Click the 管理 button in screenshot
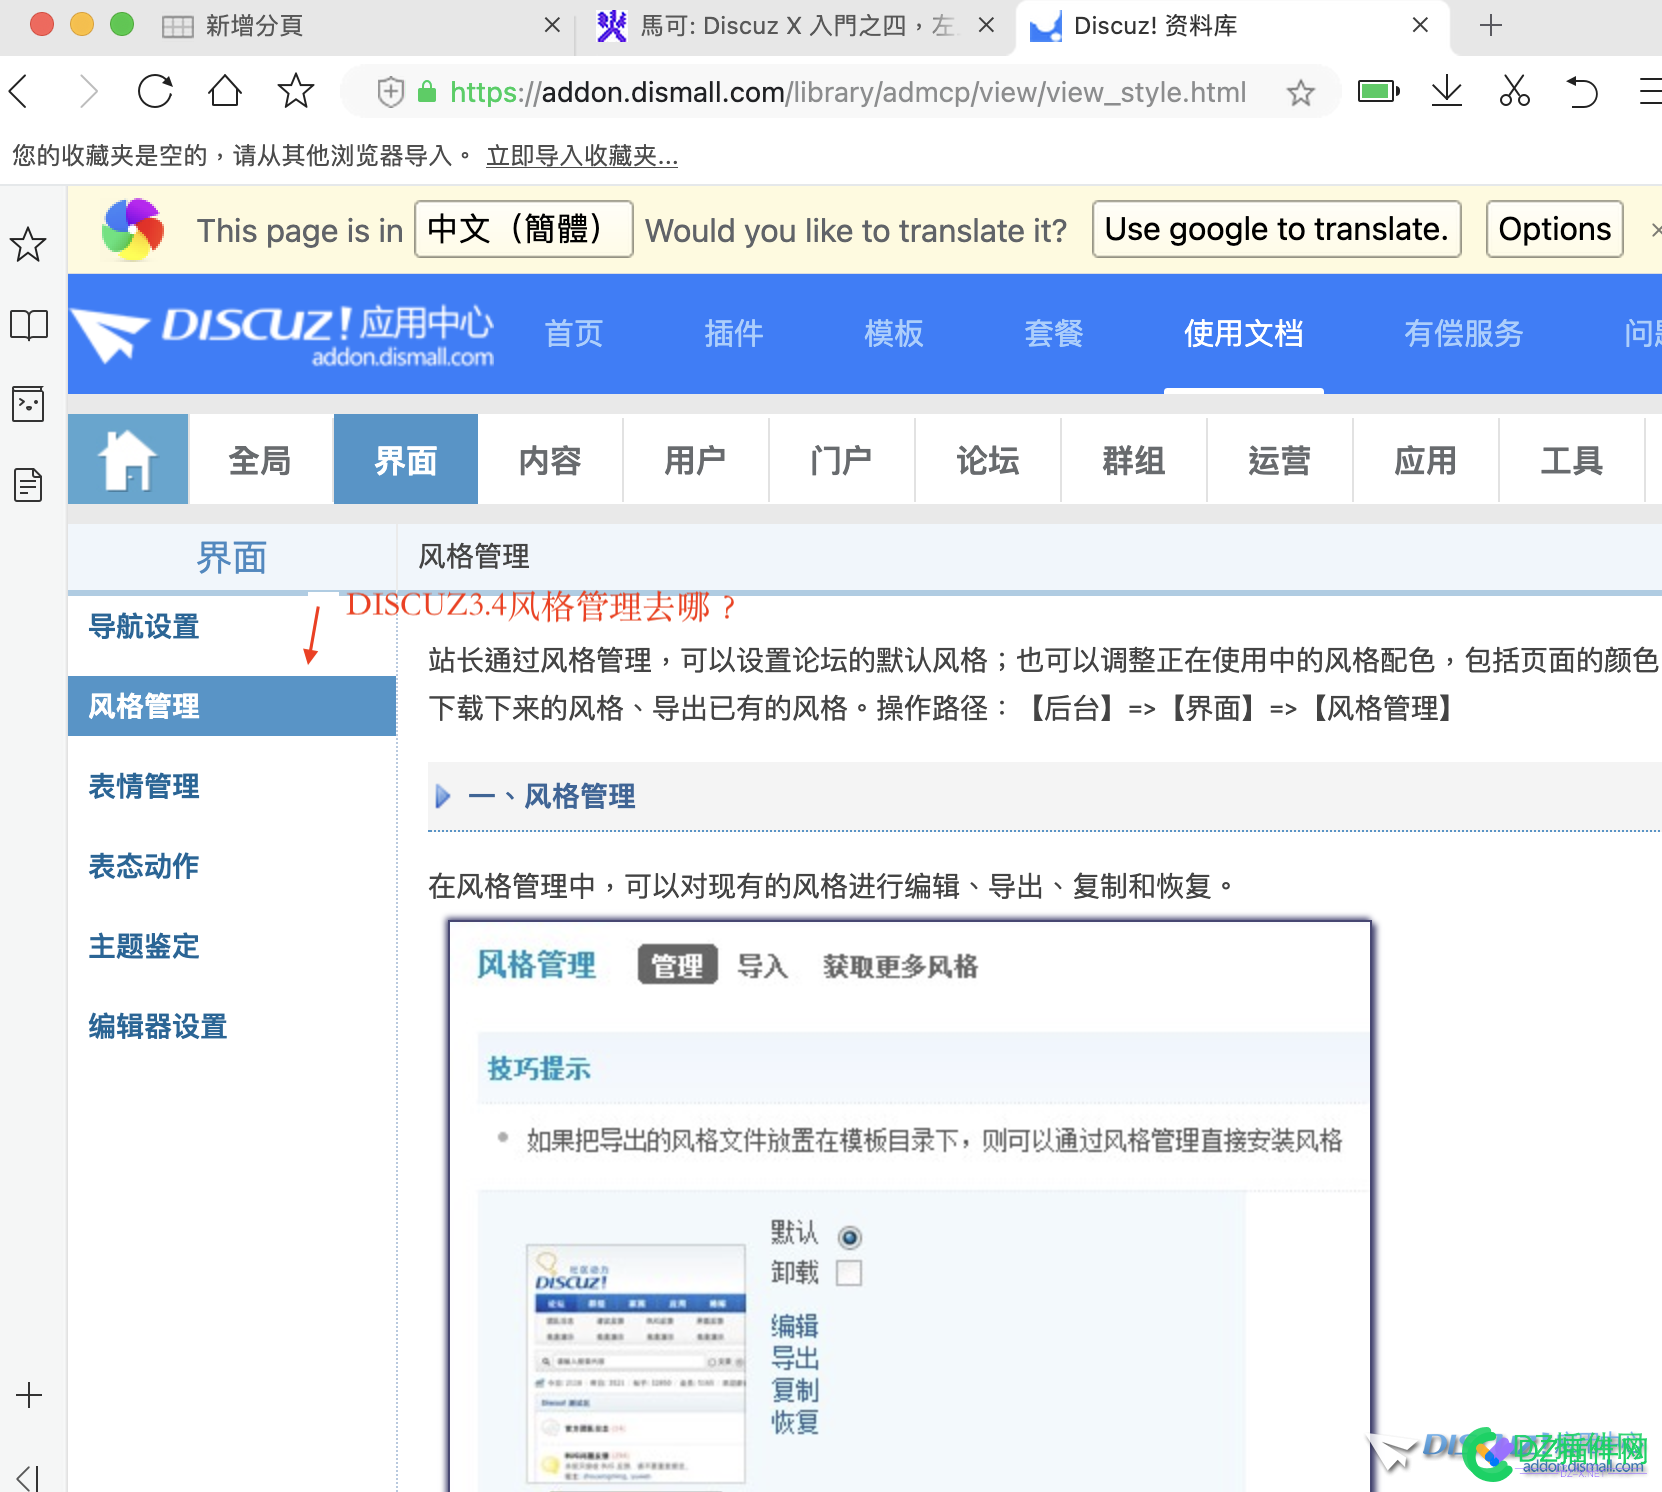1662x1492 pixels. (x=678, y=965)
